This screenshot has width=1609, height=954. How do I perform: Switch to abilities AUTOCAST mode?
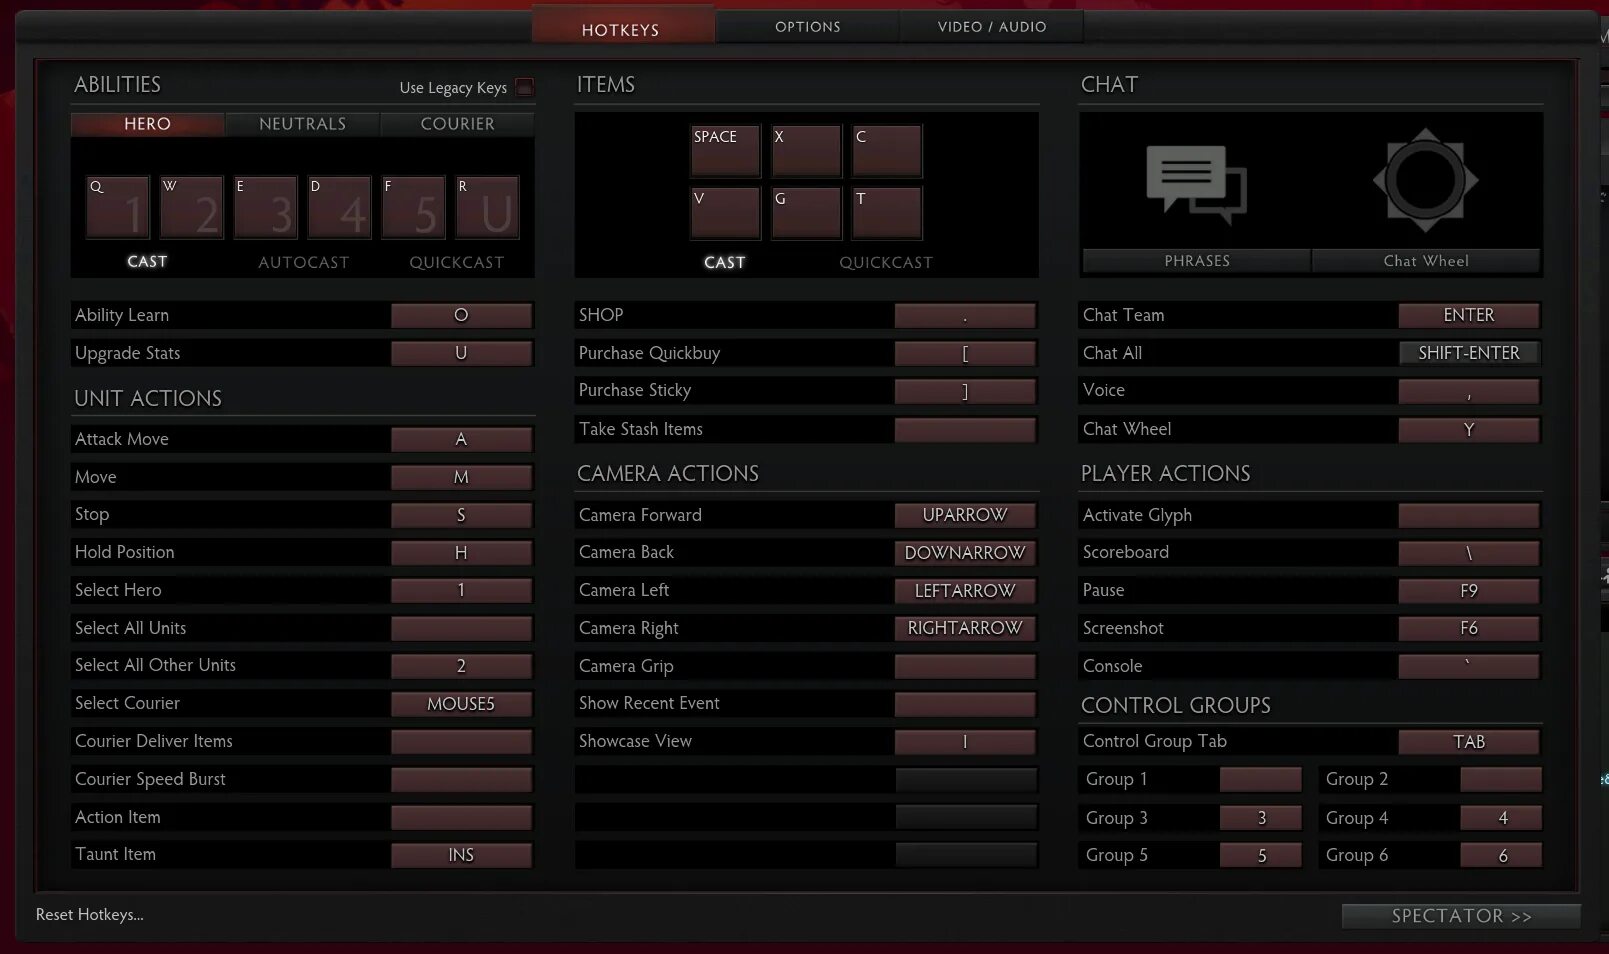[x=304, y=262]
